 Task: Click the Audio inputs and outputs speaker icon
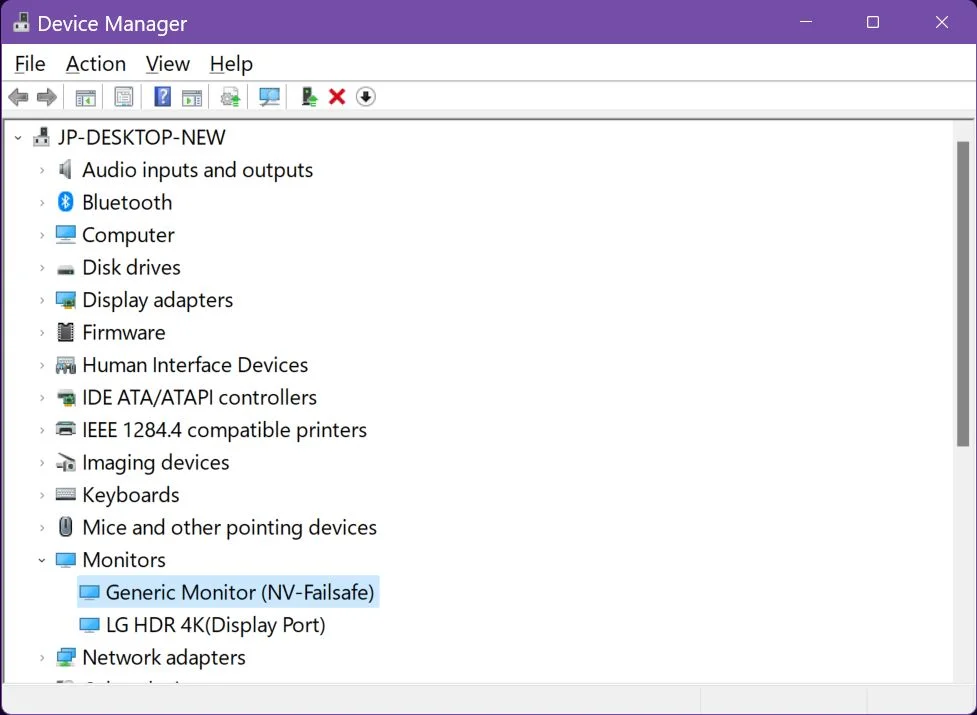65,169
